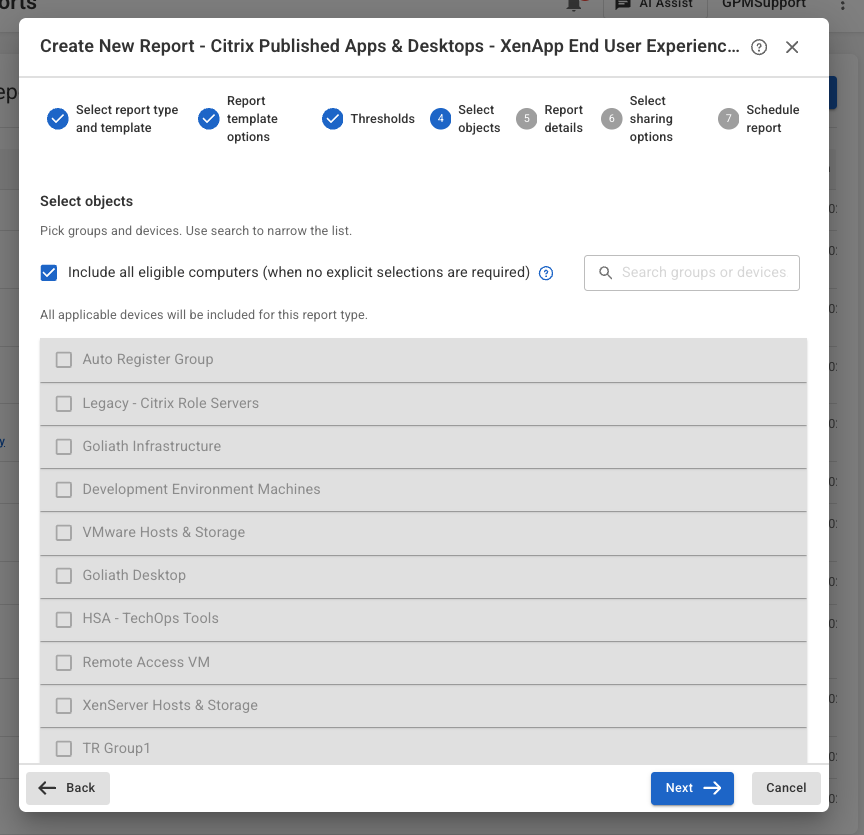Check the Development Environment Machines checkbox
Image resolution: width=864 pixels, height=835 pixels.
64,489
